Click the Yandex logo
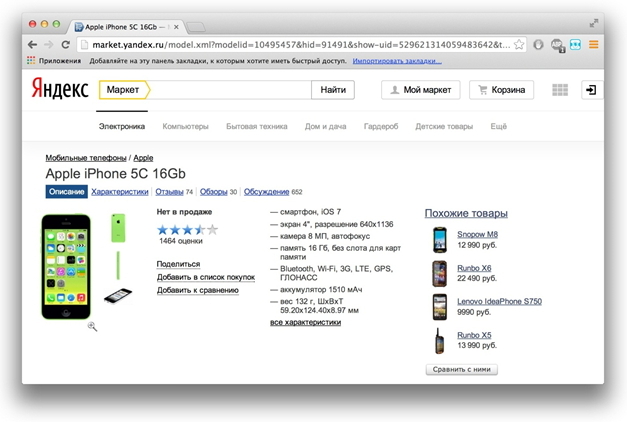 (x=59, y=90)
